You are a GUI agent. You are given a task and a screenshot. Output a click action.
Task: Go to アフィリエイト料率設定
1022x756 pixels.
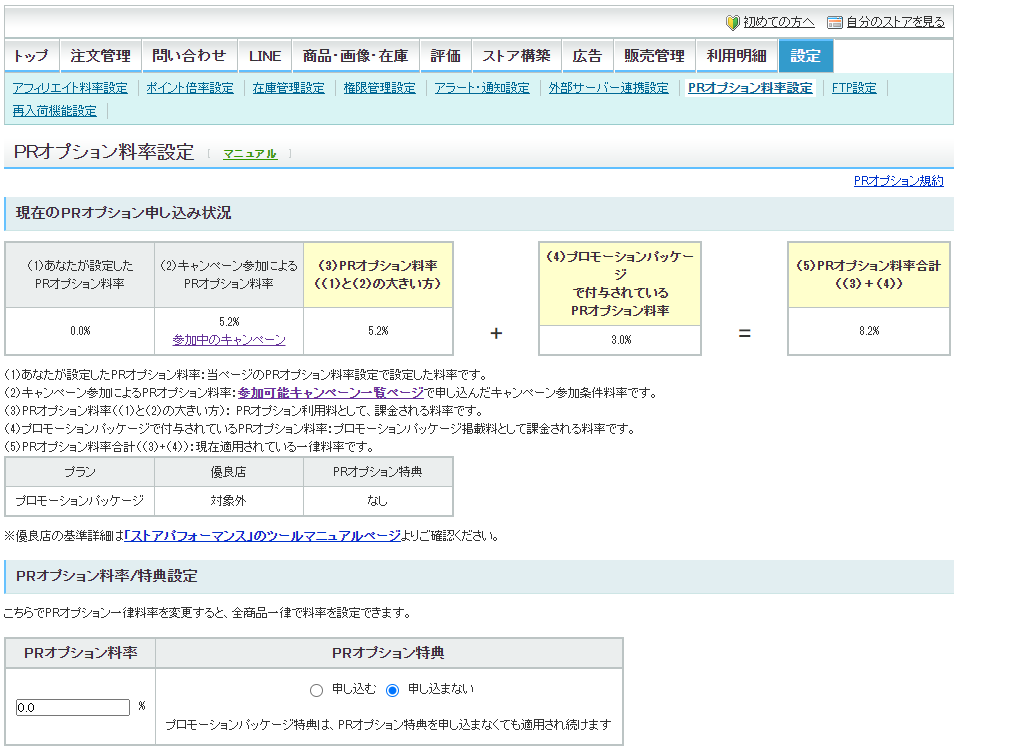(x=69, y=88)
